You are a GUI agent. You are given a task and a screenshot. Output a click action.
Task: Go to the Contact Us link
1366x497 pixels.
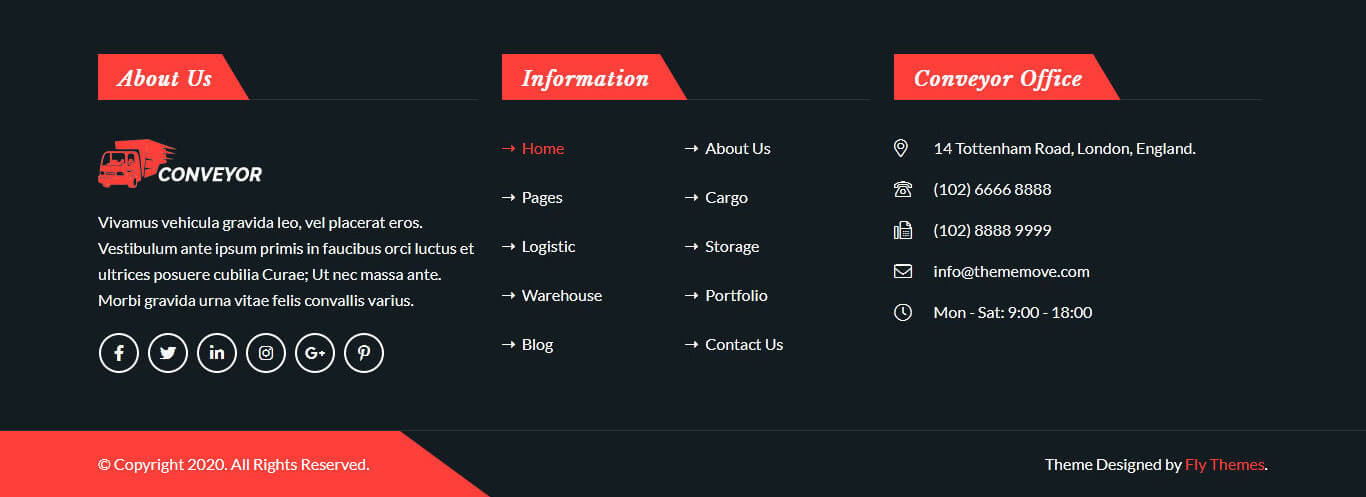point(744,344)
